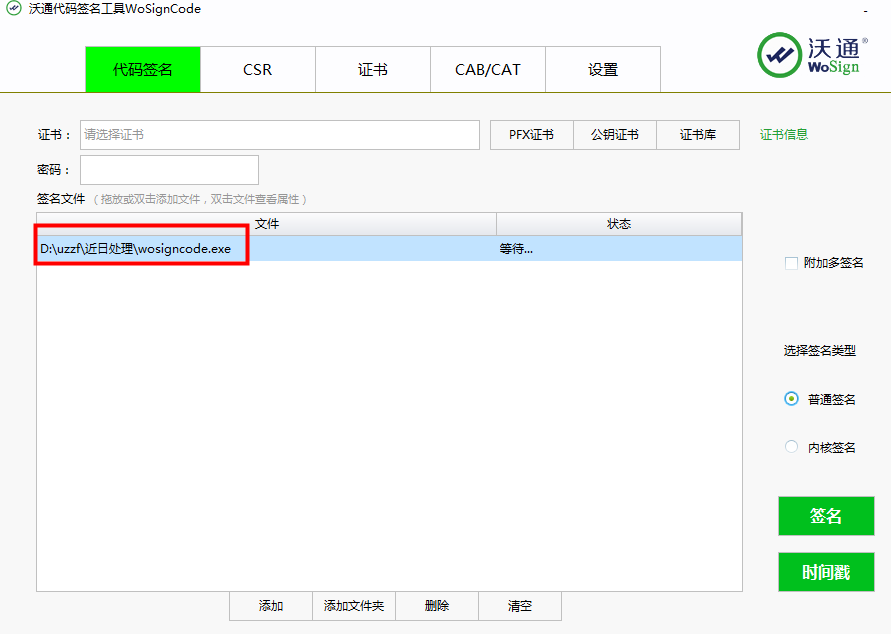Click the 公钥证书 button

tap(615, 135)
